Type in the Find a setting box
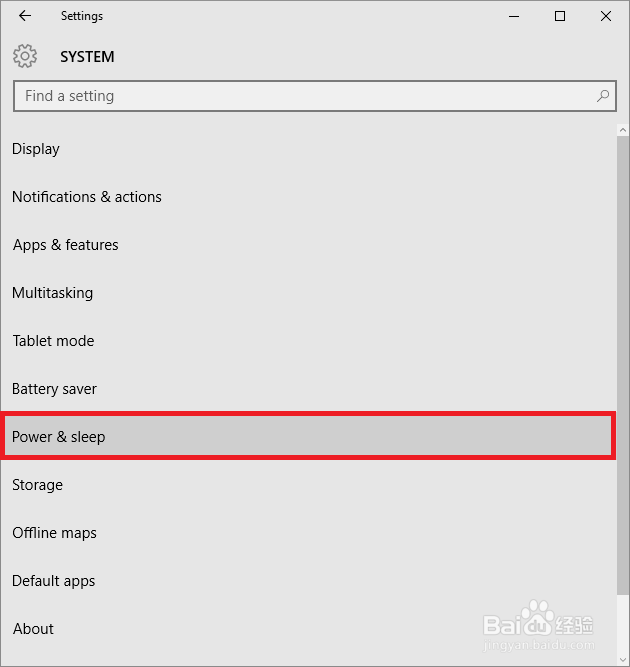 click(300, 96)
